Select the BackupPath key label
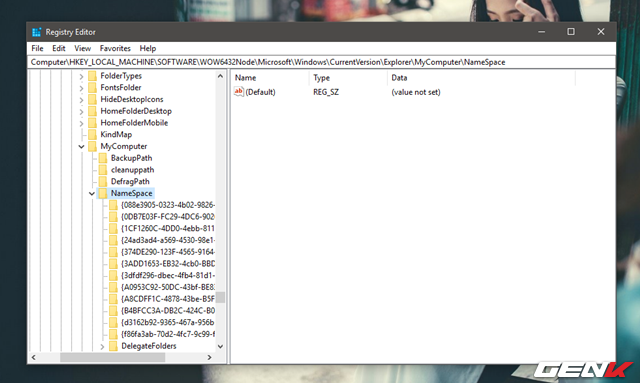 coord(131,158)
